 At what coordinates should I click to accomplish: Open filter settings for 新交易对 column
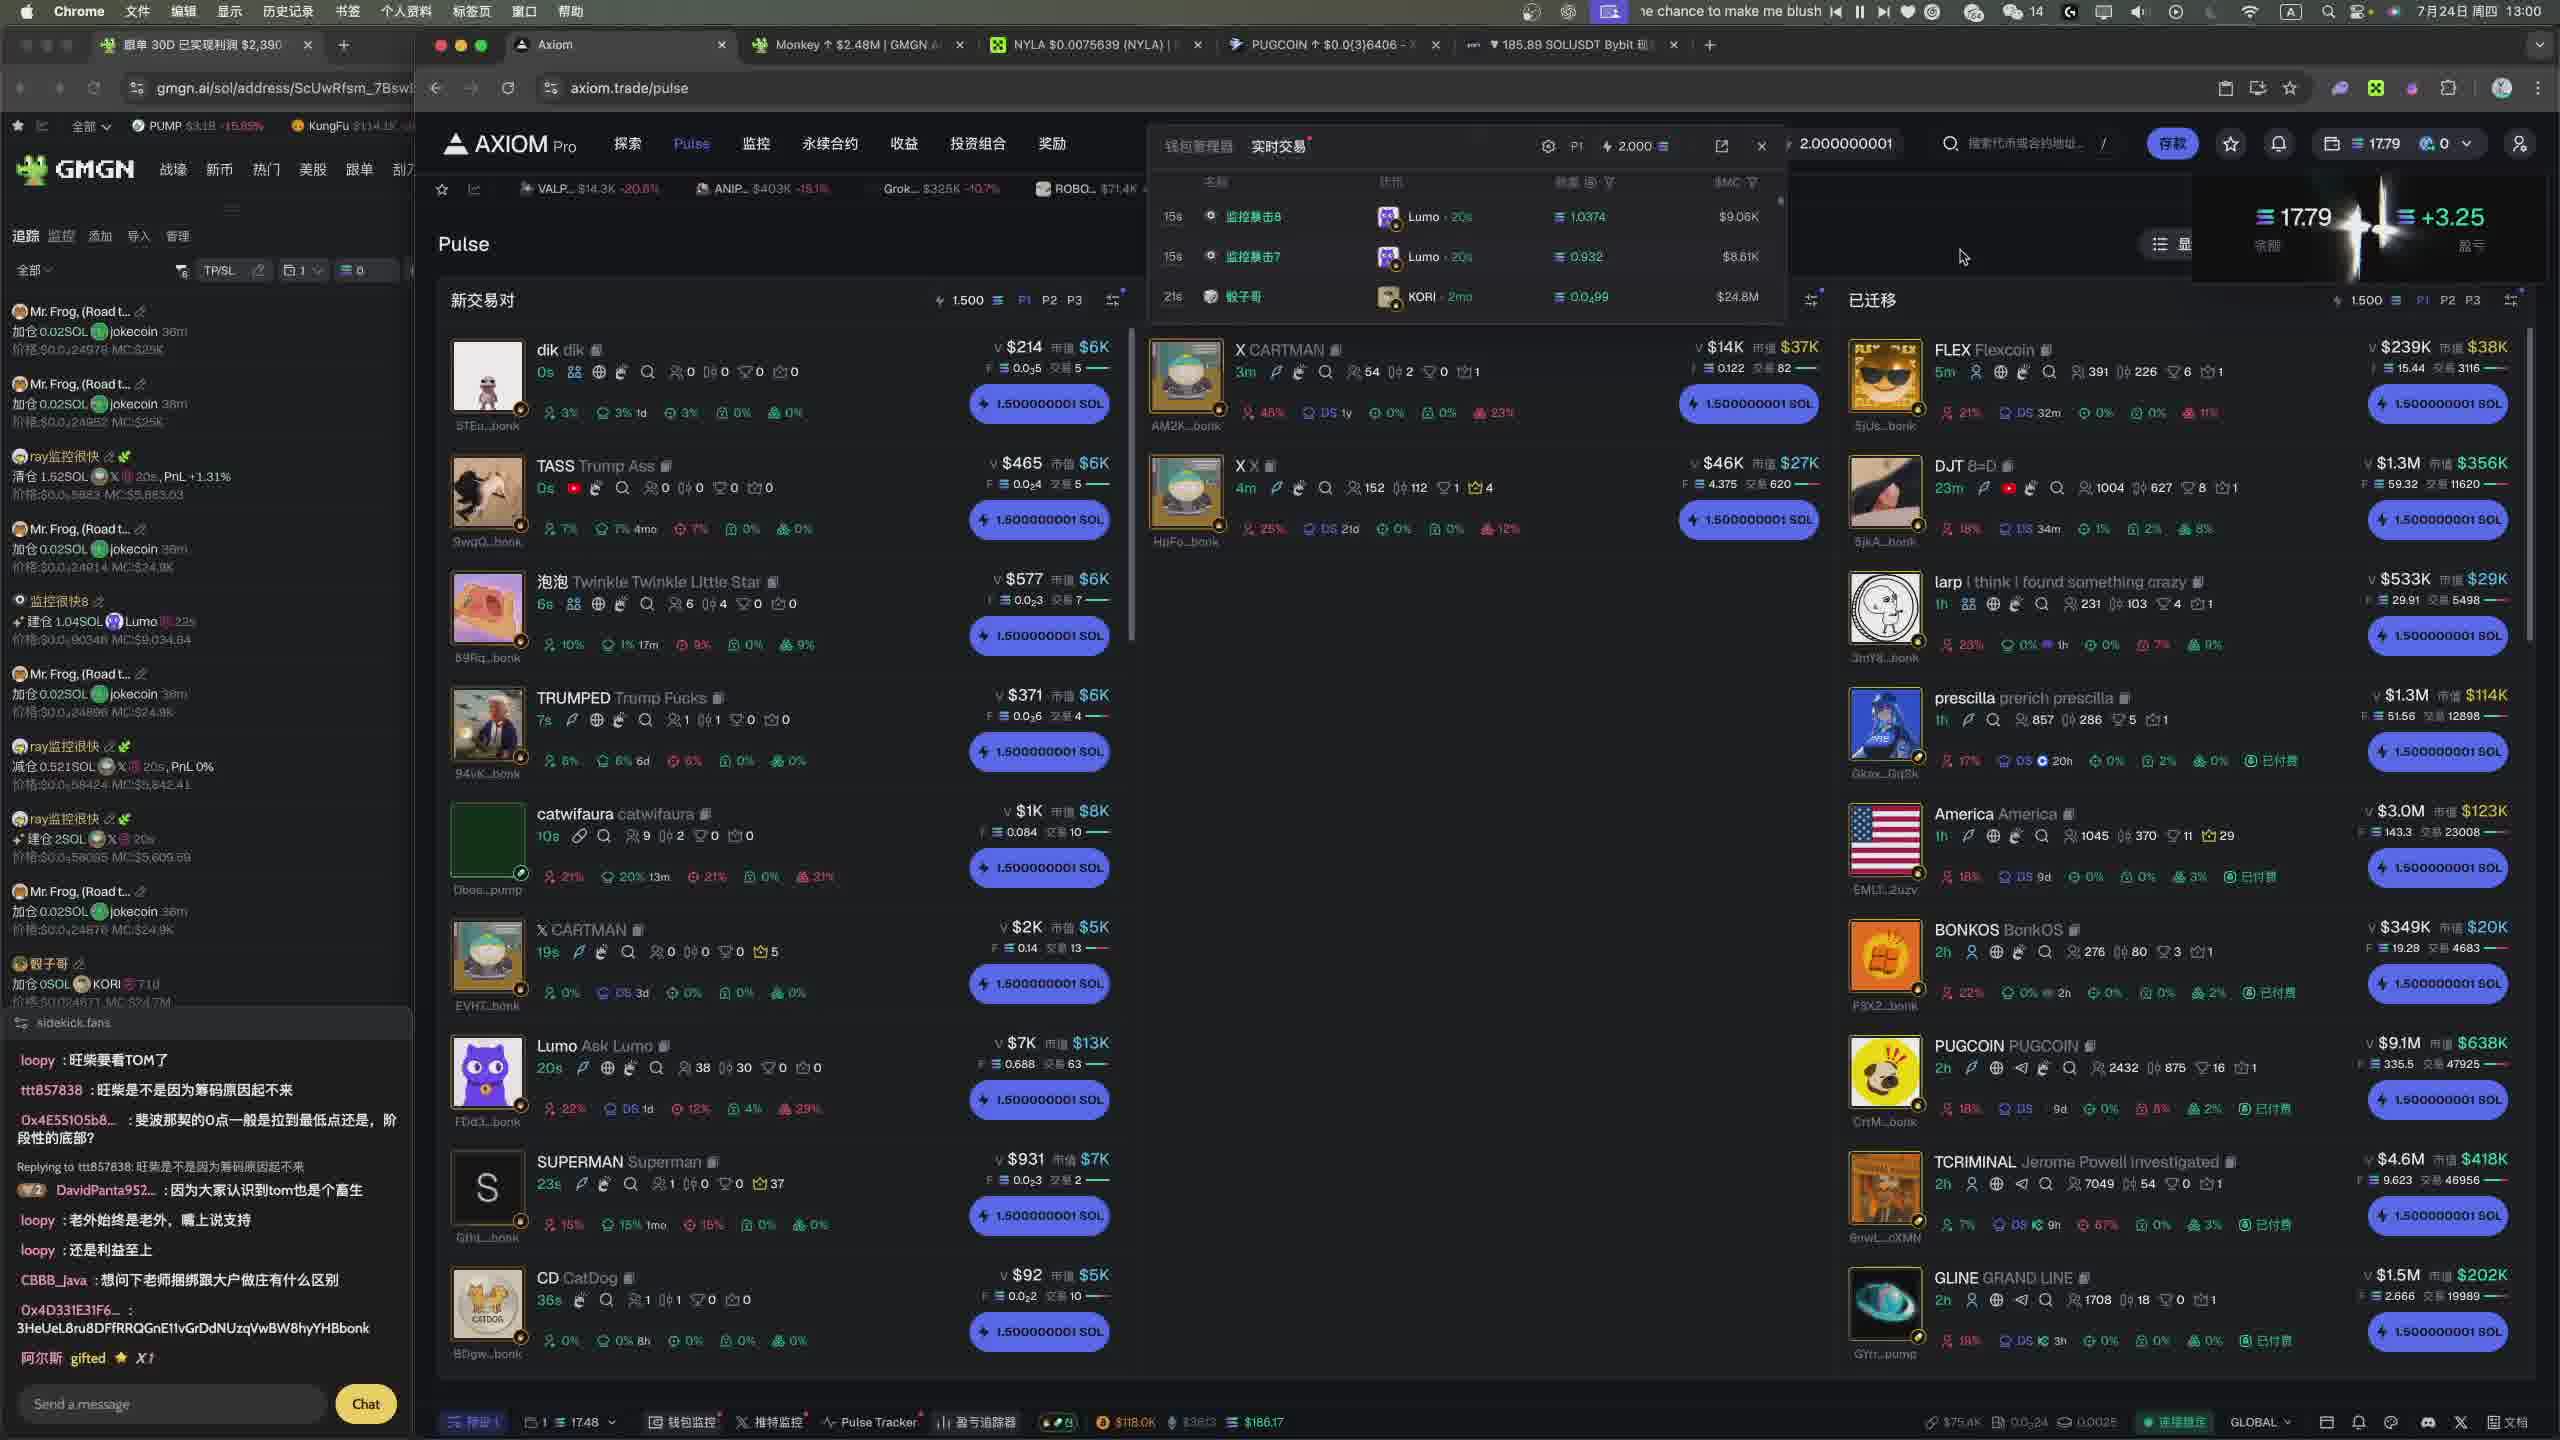coord(1112,300)
